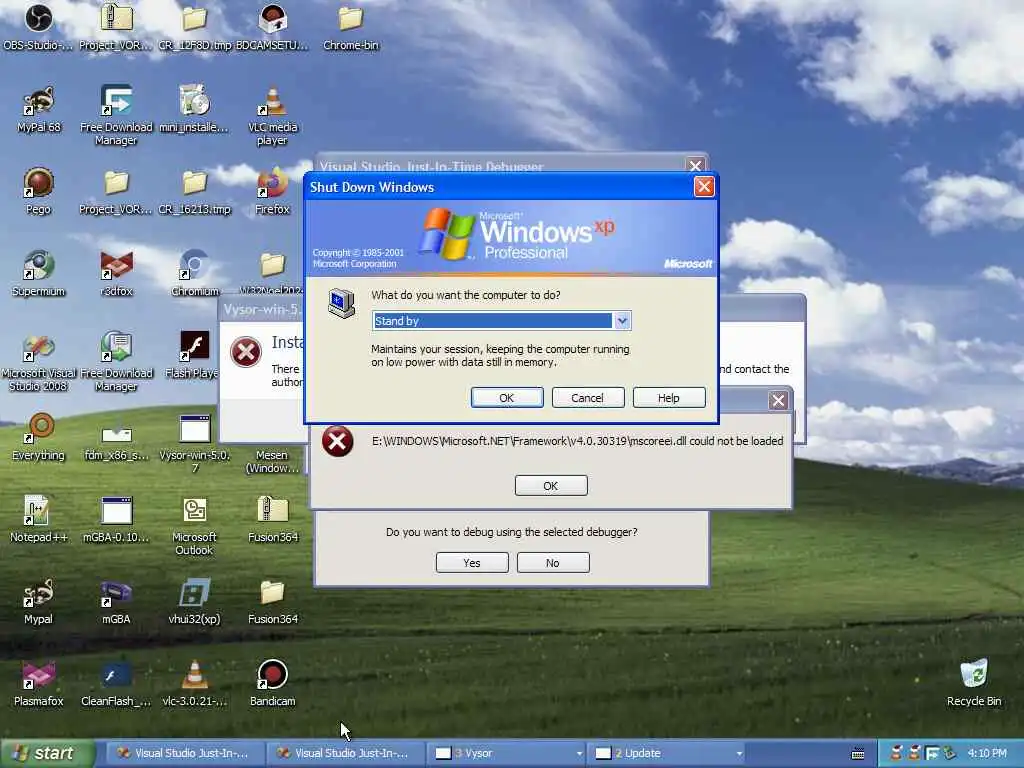Confirm OK in Shut Down Windows dialog
Viewport: 1024px width, 768px height.
point(507,398)
